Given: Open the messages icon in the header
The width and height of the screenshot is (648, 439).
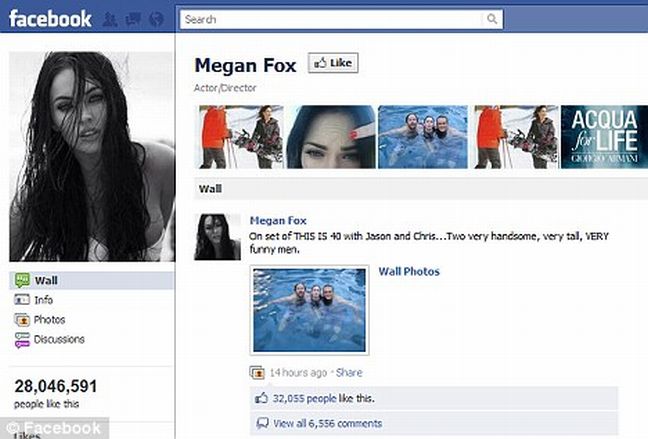Looking at the screenshot, I should (x=132, y=19).
